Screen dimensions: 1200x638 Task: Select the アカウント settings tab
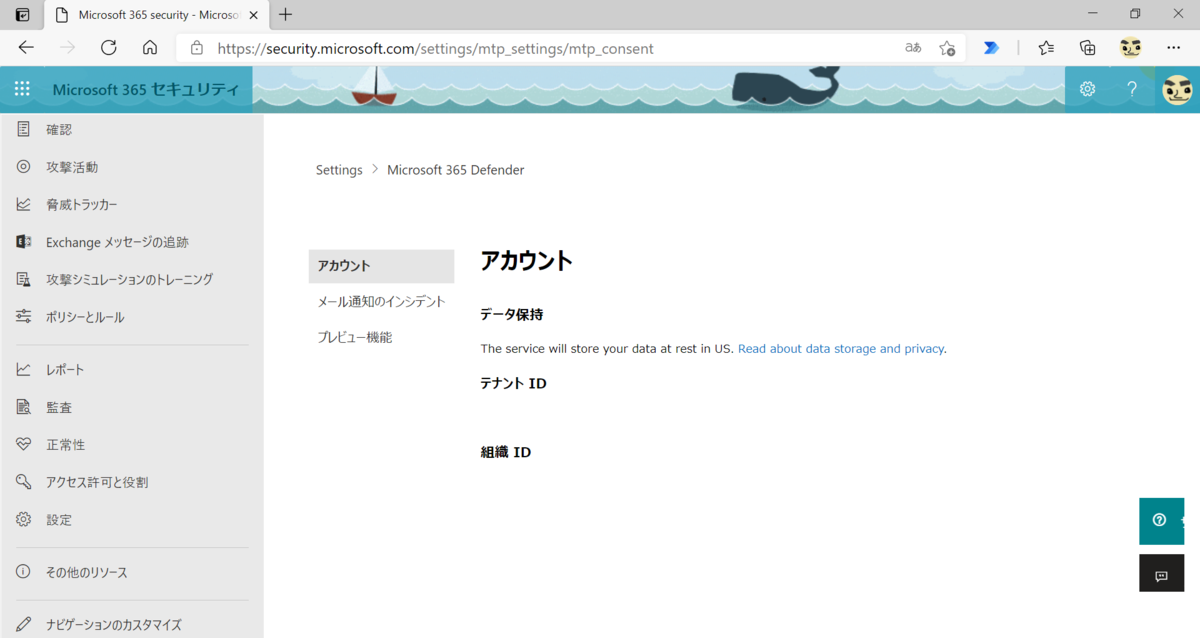pos(381,266)
